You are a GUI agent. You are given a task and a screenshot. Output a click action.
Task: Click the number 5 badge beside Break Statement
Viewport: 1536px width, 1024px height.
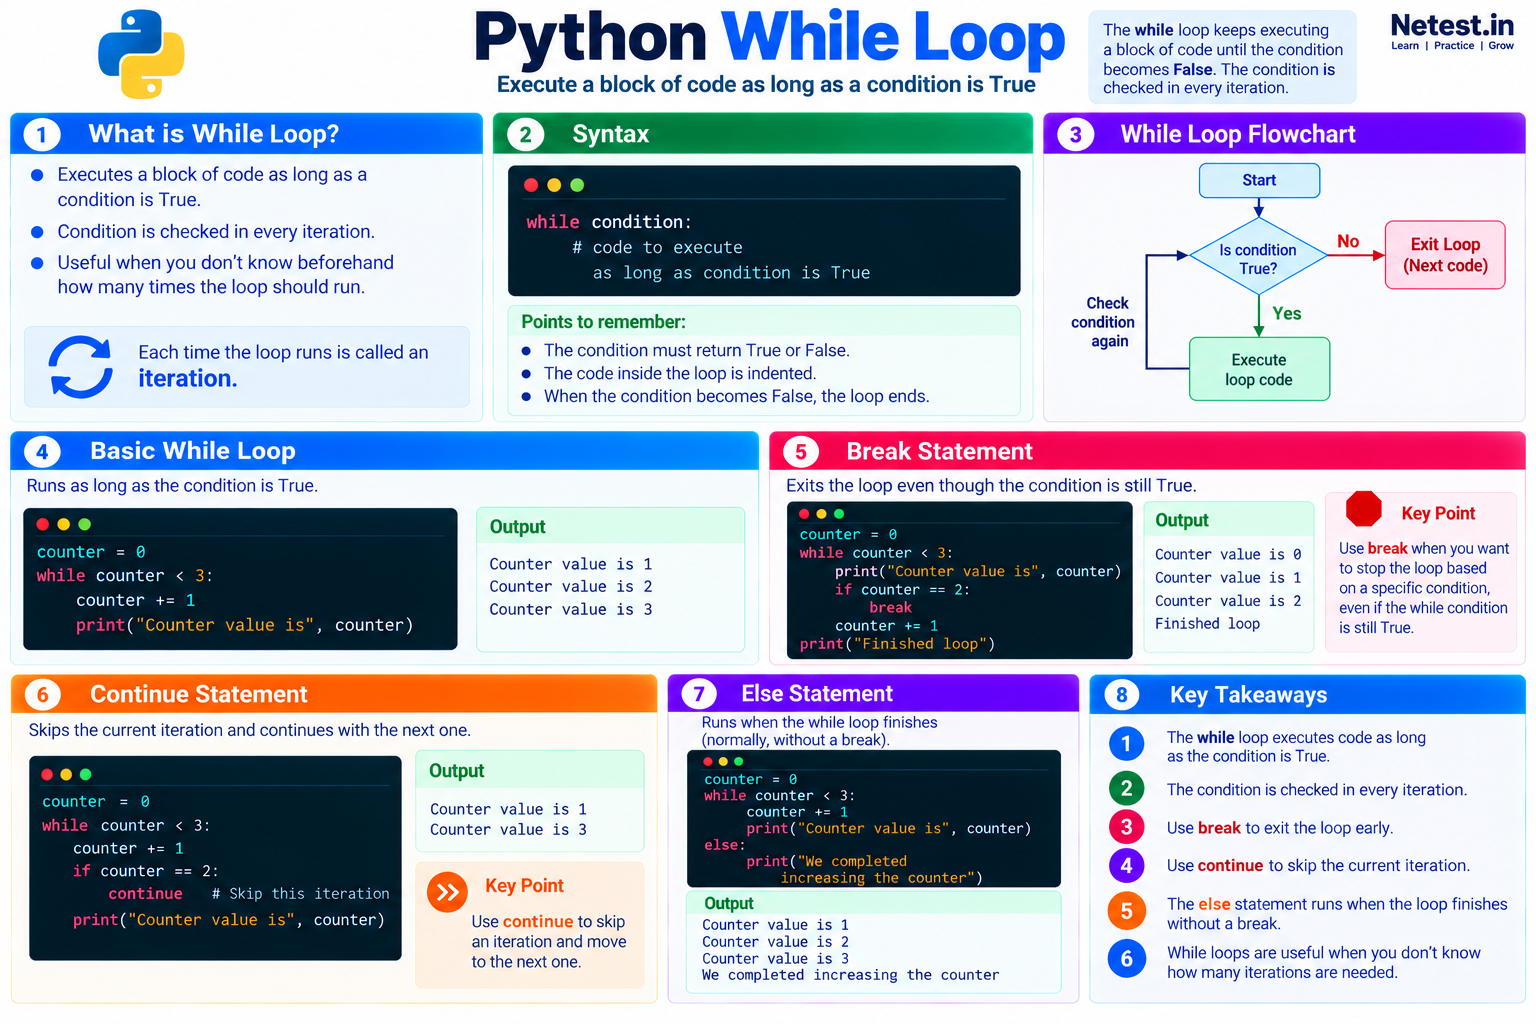click(x=801, y=452)
